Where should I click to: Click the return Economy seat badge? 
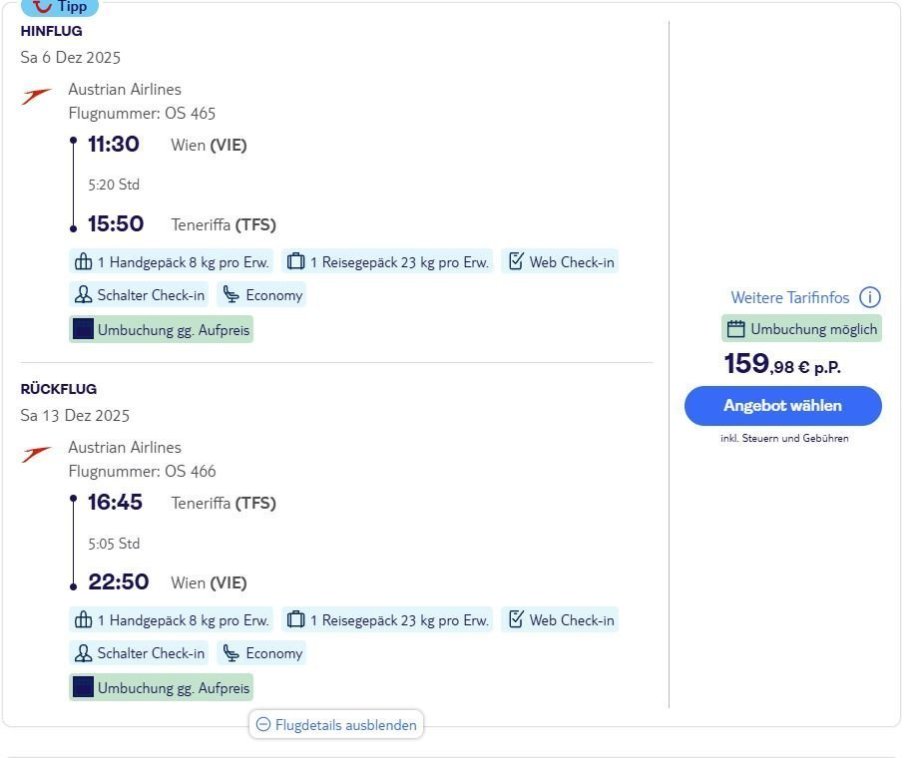coord(262,653)
